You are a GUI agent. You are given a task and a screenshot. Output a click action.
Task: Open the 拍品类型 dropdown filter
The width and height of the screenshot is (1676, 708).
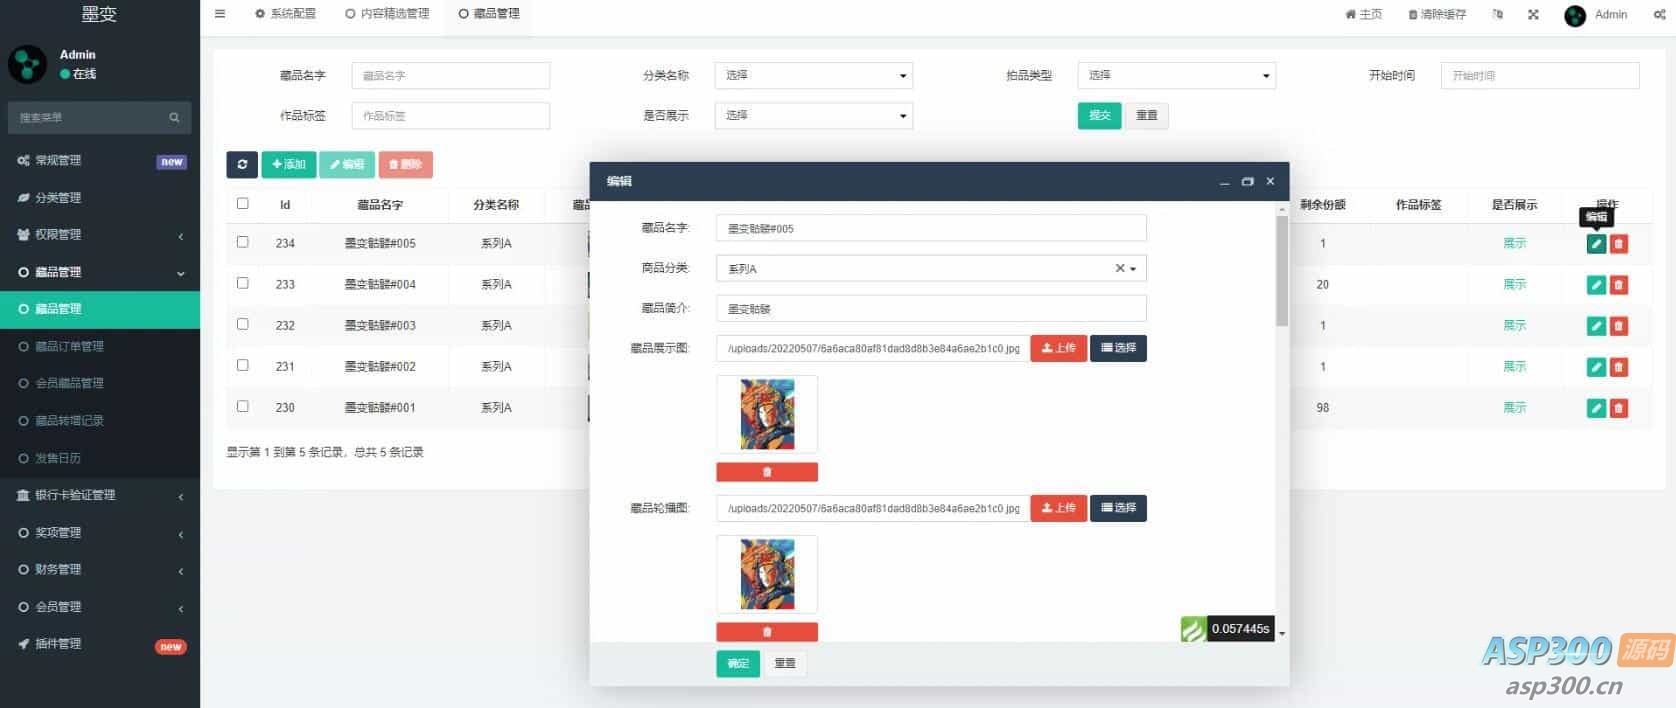point(1176,76)
